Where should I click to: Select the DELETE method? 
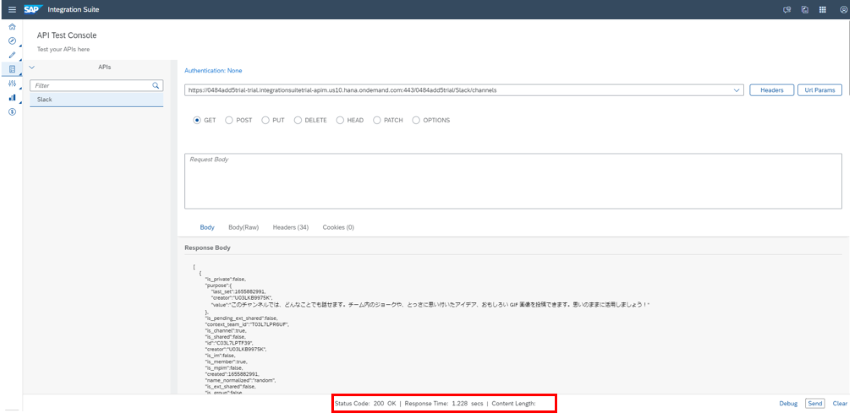pyautogui.click(x=298, y=120)
